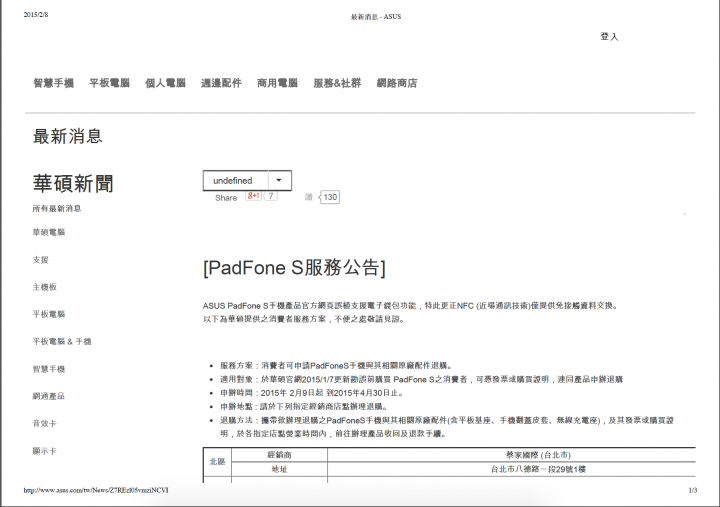The image size is (720, 507).
Task: Select 所有最新消息 in sidebar
Action: click(57, 208)
